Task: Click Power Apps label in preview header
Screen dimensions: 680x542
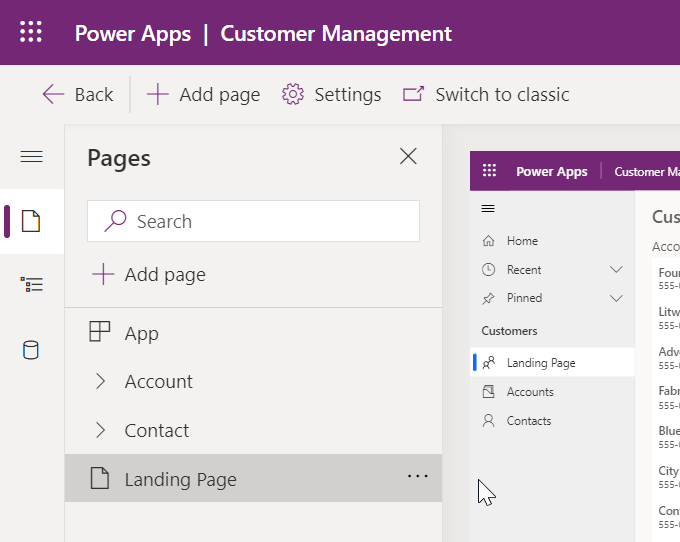Action: click(552, 172)
